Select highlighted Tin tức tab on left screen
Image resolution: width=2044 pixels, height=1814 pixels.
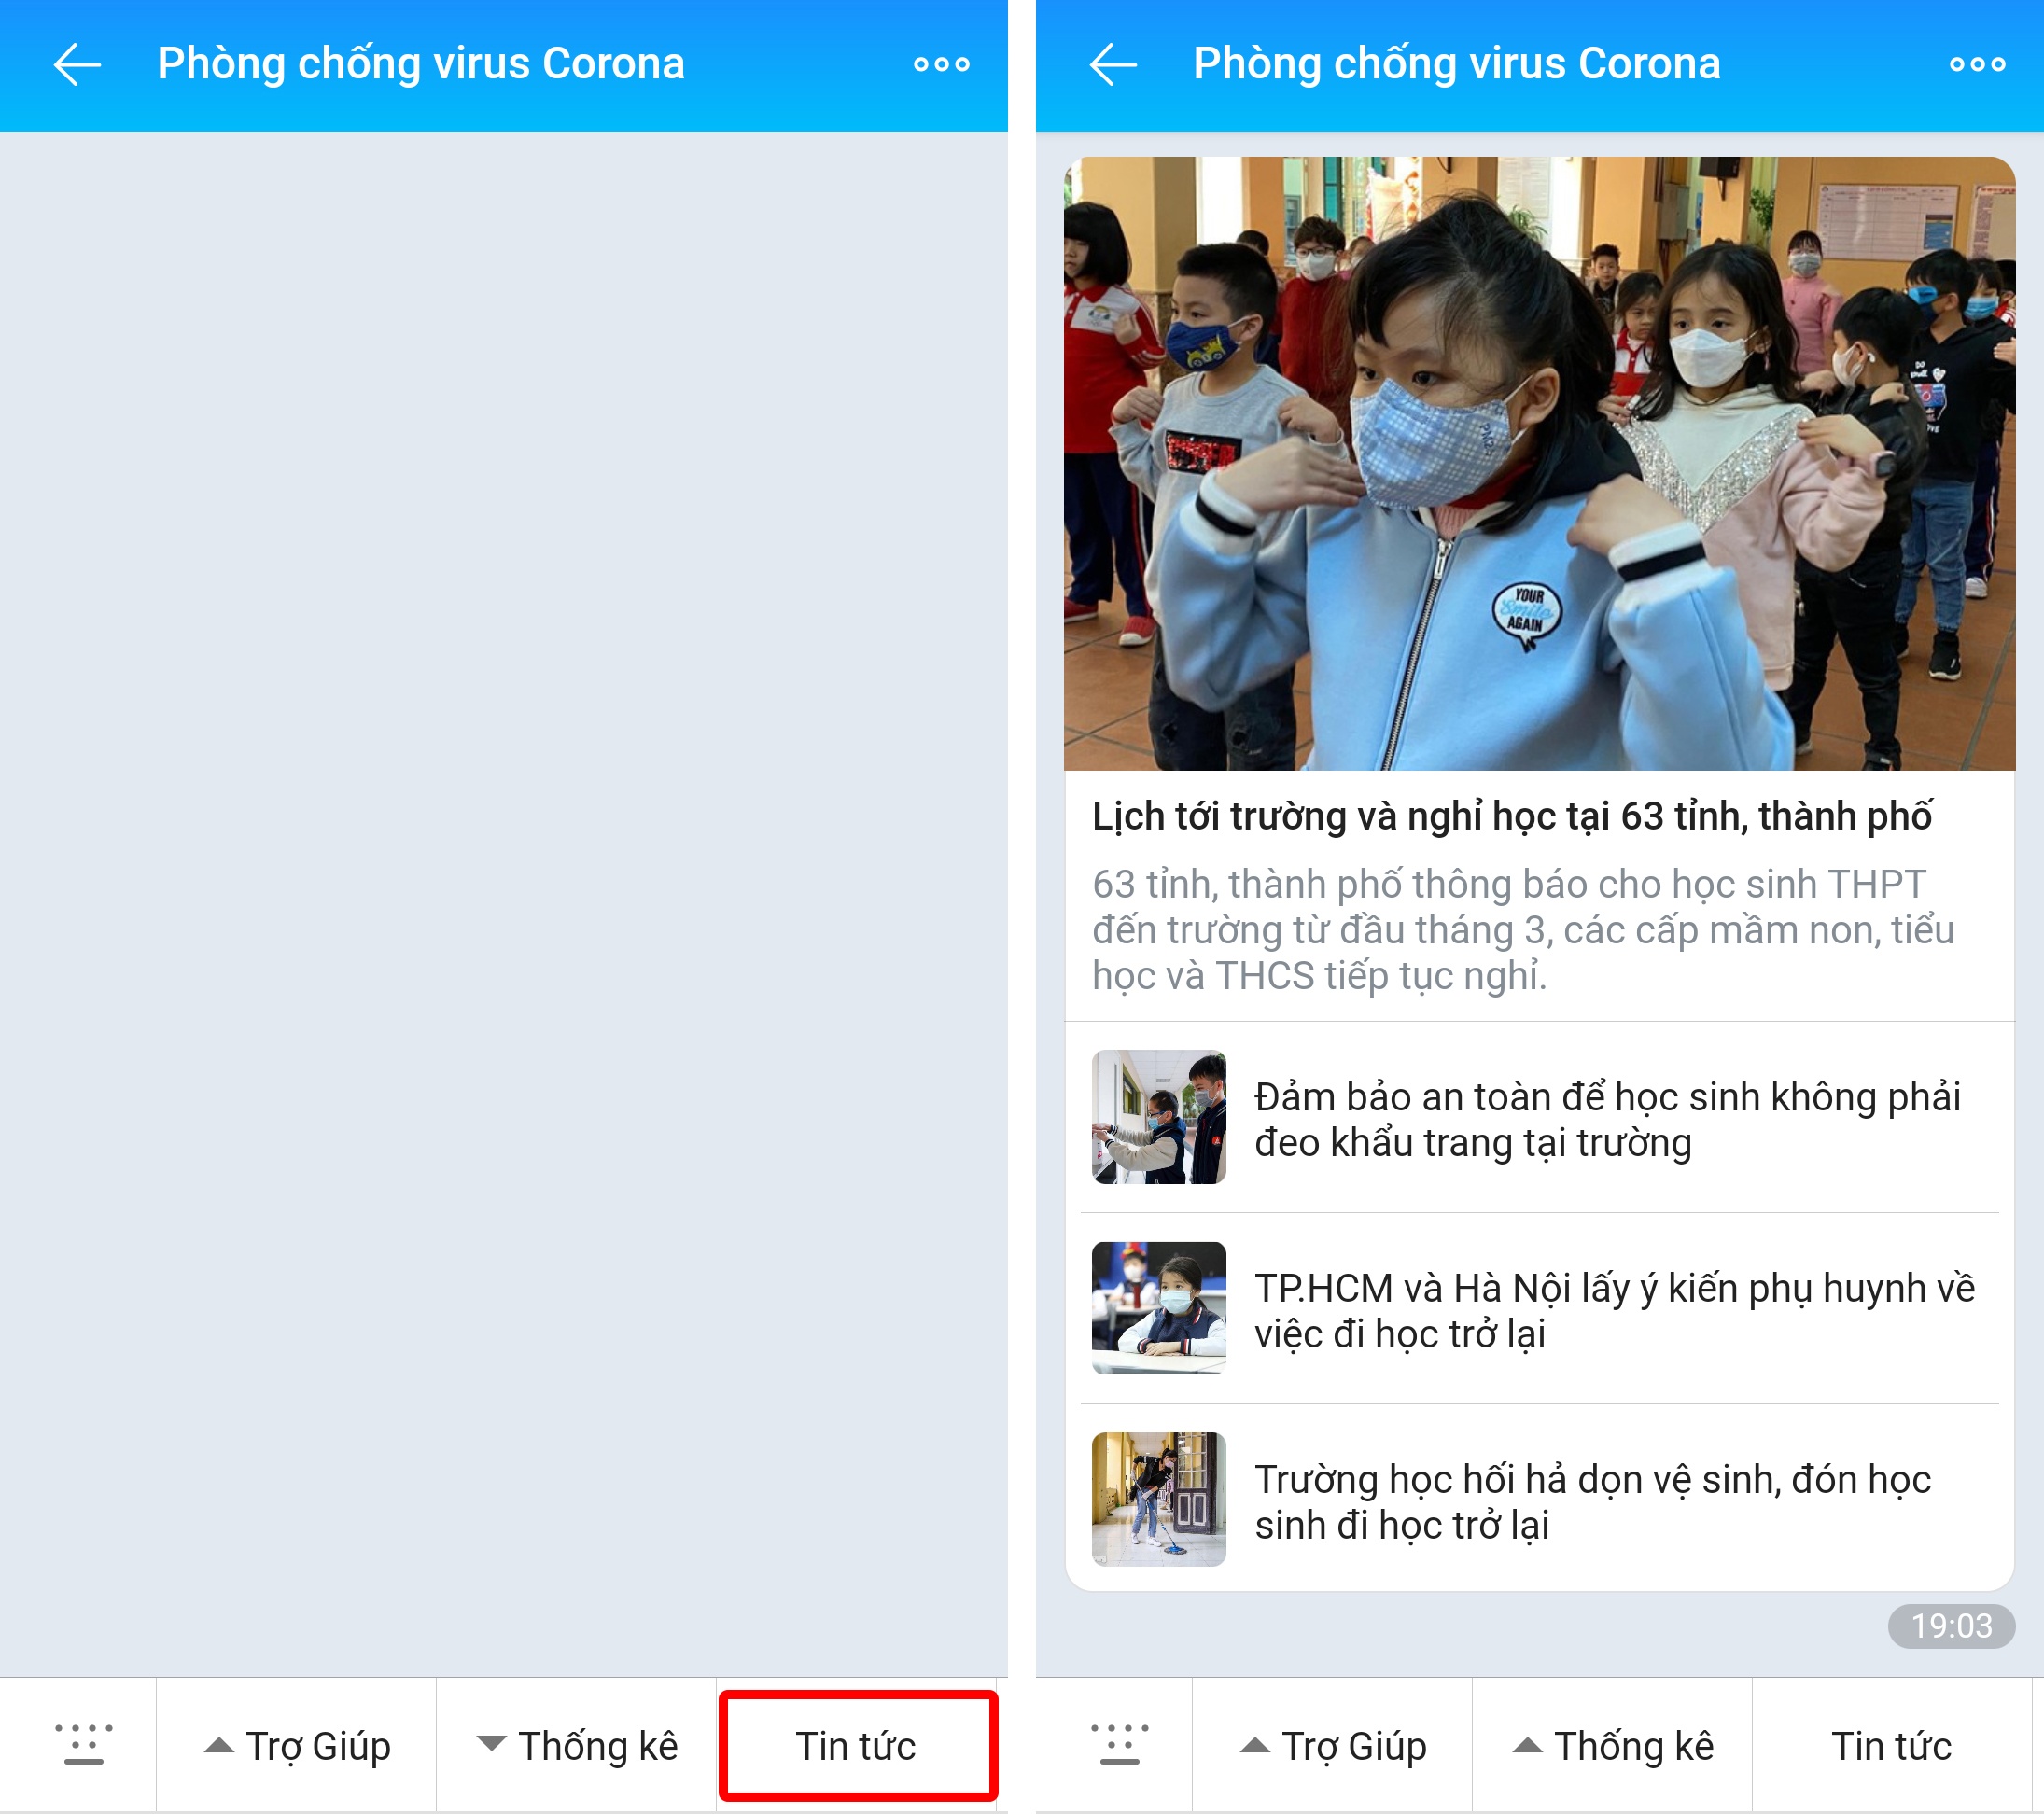pyautogui.click(x=857, y=1746)
